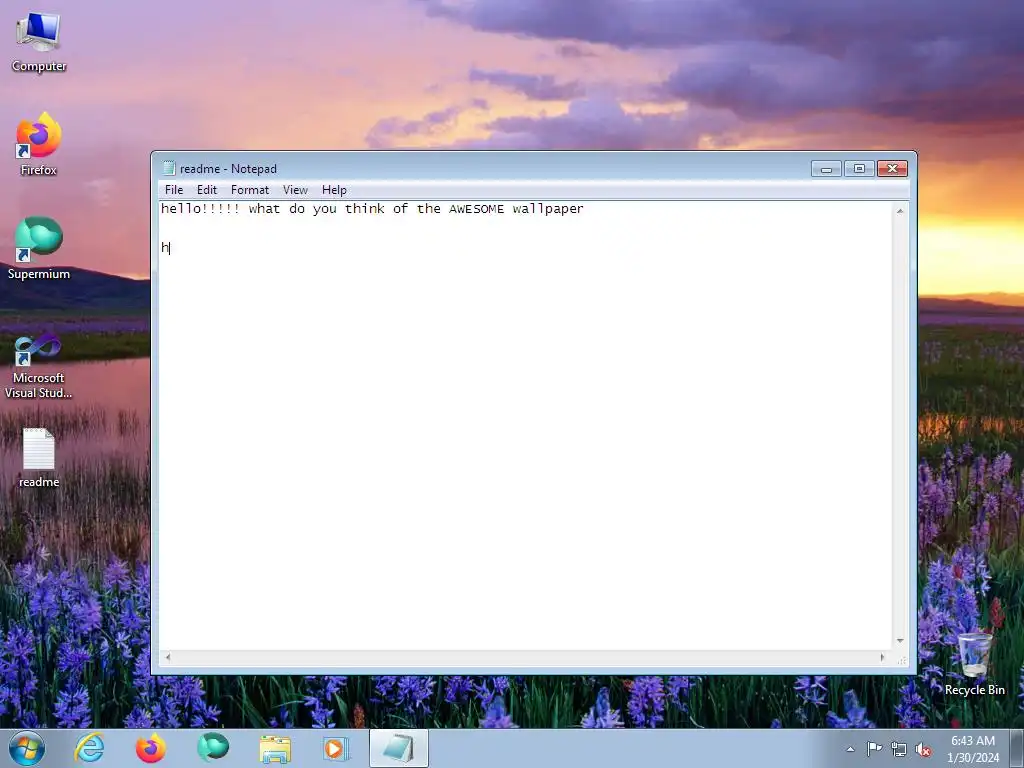Launch Supermium from the taskbar
The width and height of the screenshot is (1024, 768).
pyautogui.click(x=213, y=748)
